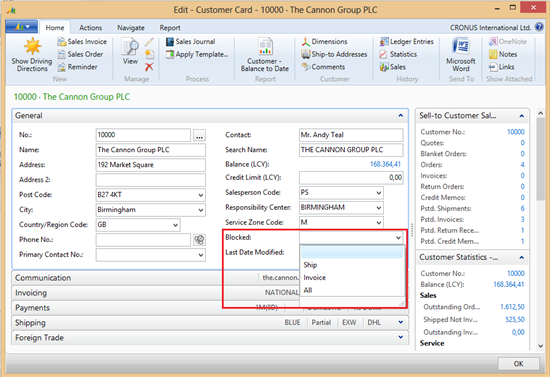Select Ship in Blocked list
550x377 pixels.
[352, 265]
